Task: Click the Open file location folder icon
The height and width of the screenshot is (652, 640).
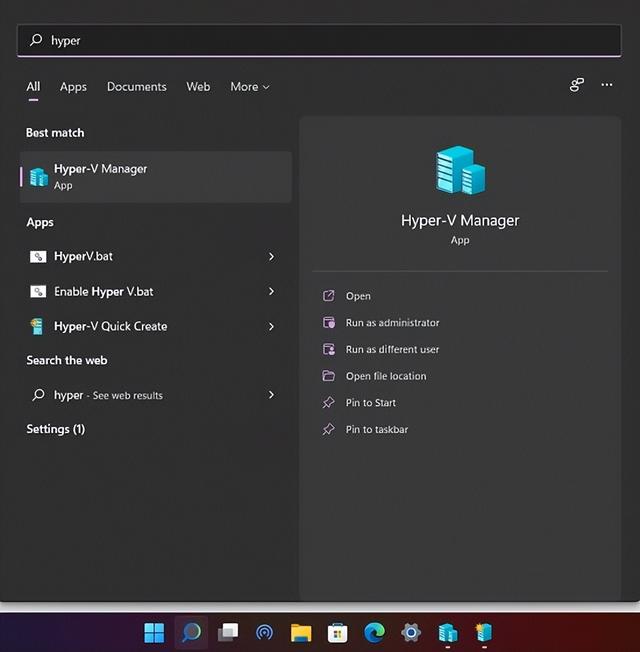Action: tap(329, 375)
